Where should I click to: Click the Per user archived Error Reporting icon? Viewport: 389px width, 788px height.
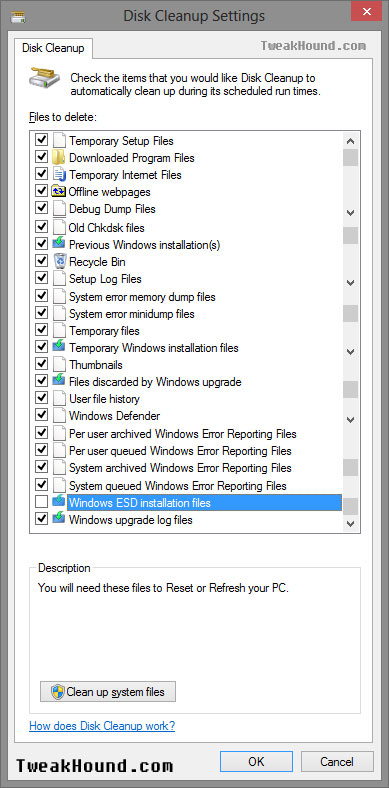pos(59,434)
